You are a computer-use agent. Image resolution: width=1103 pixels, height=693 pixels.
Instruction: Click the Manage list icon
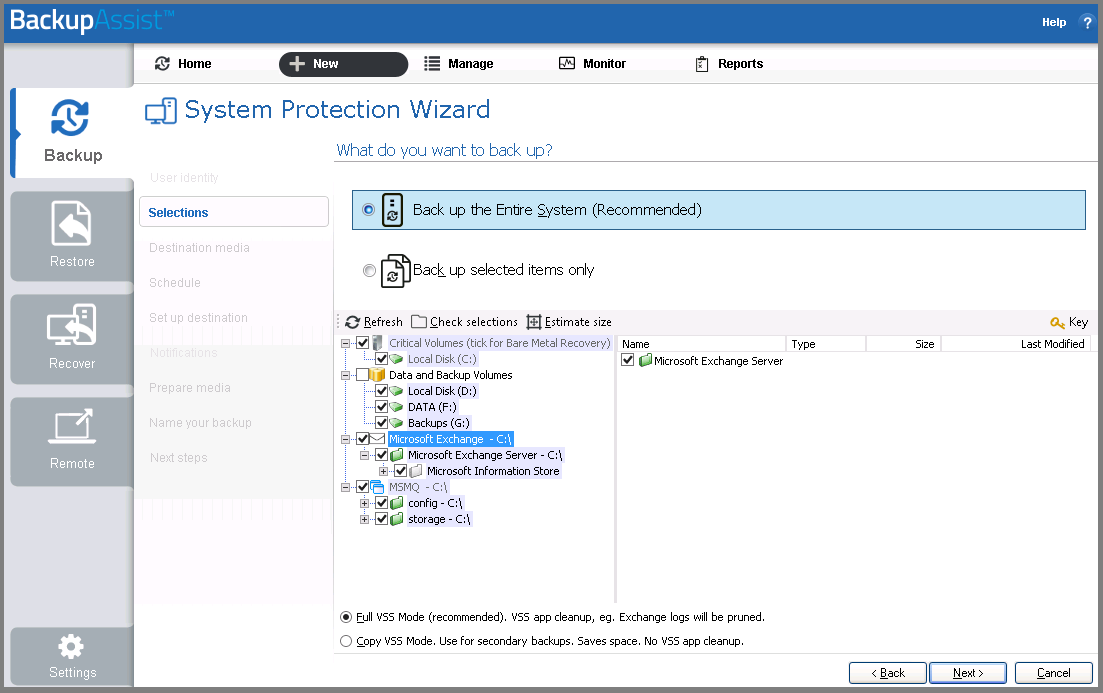(x=432, y=63)
